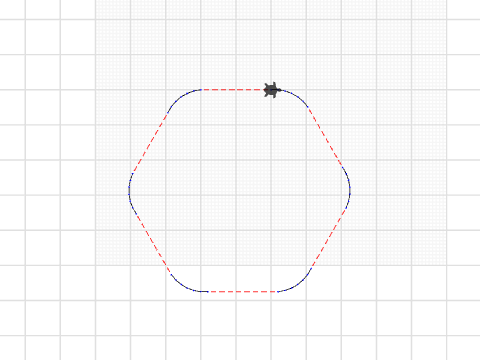Select the turtle sprite on the canvas
The height and width of the screenshot is (360, 480).
pyautogui.click(x=272, y=90)
